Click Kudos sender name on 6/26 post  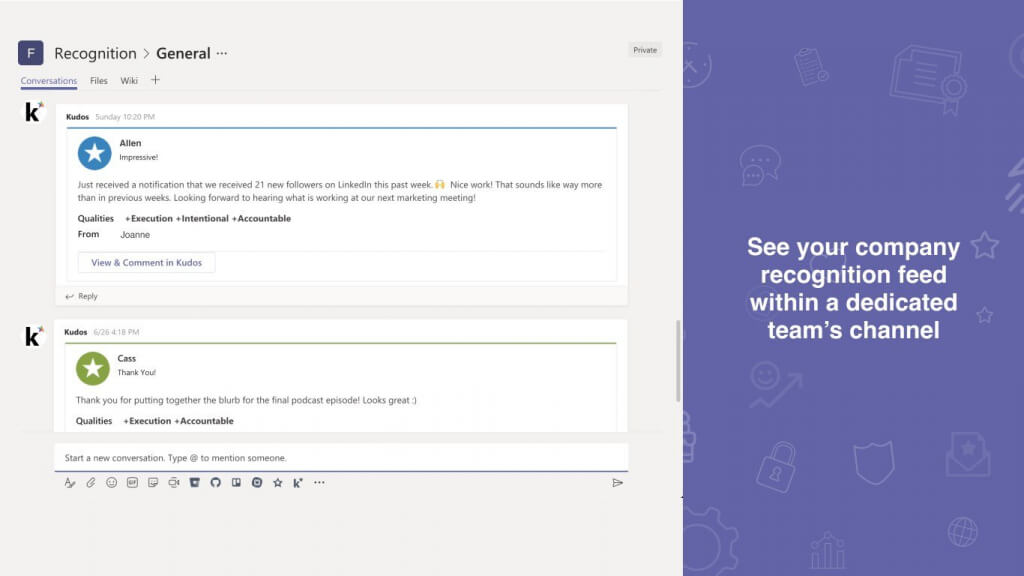click(75, 332)
